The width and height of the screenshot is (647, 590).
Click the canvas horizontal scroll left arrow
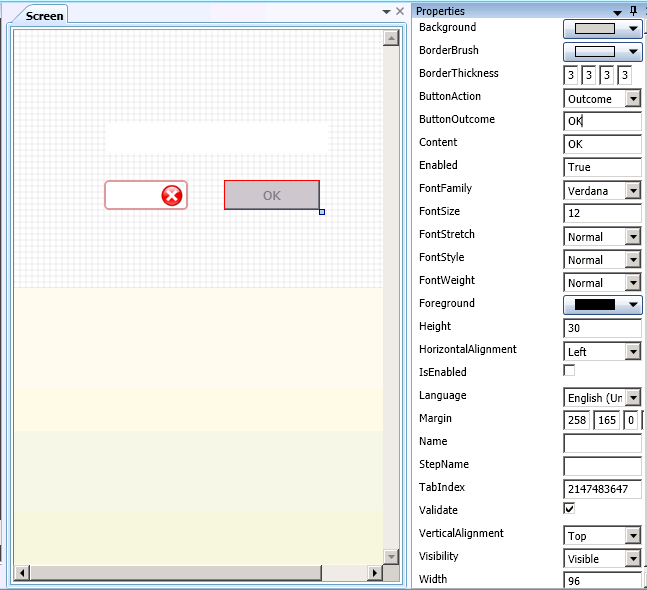[x=22, y=573]
